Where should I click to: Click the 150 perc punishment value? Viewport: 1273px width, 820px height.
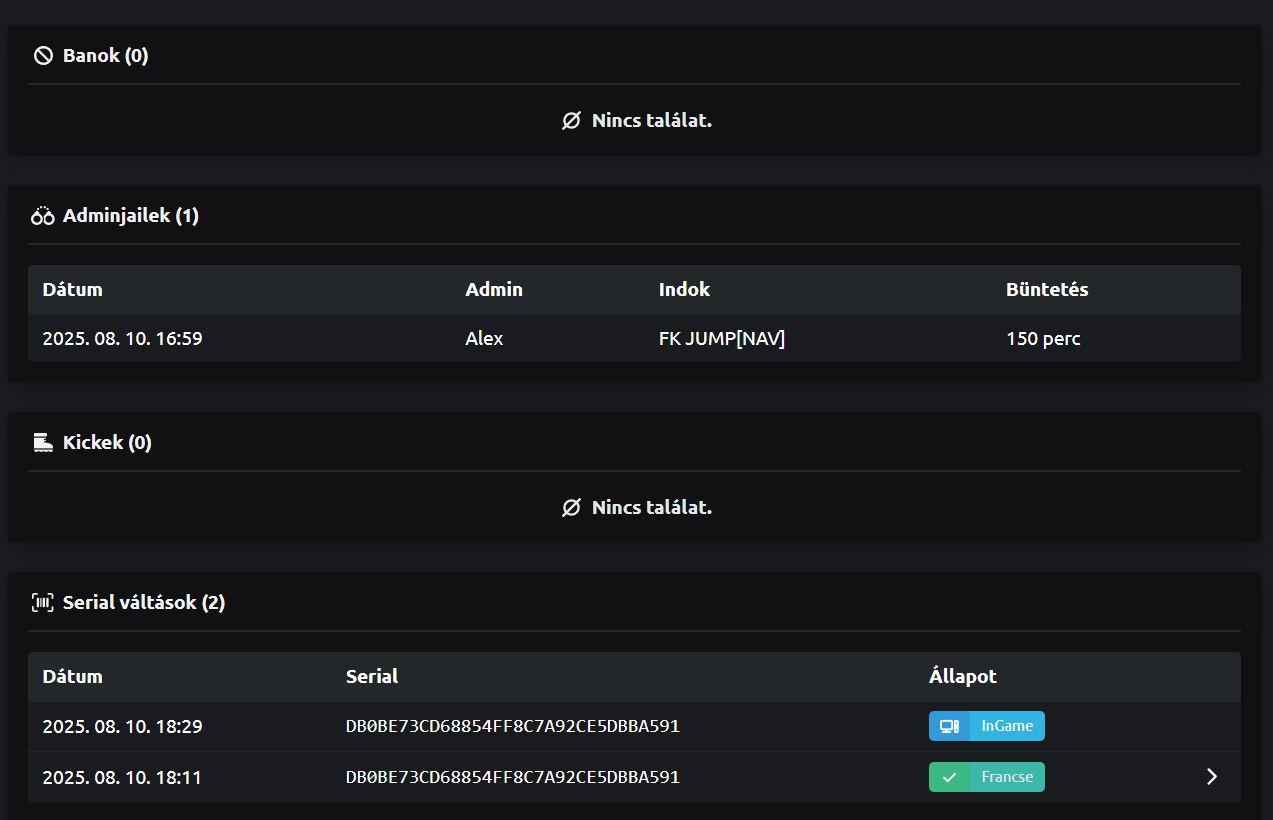coord(1043,339)
